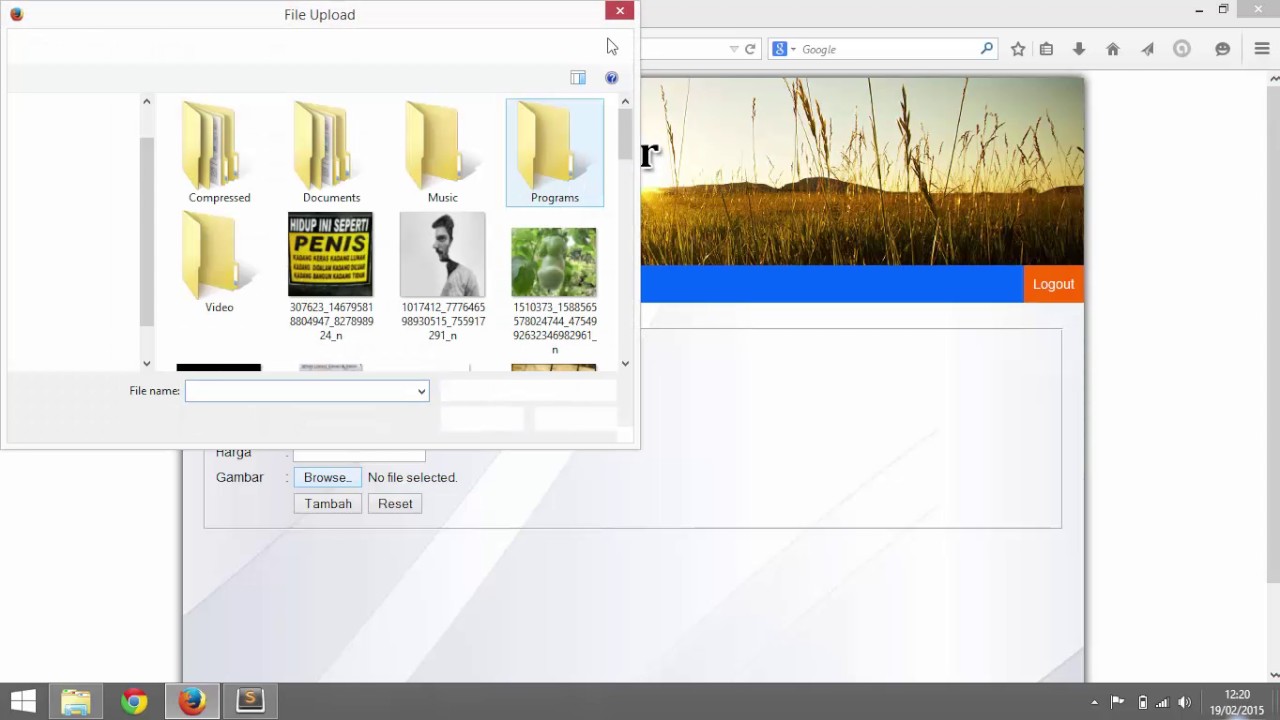The height and width of the screenshot is (720, 1280).
Task: Launch Sublime Text from the taskbar
Action: [x=250, y=701]
